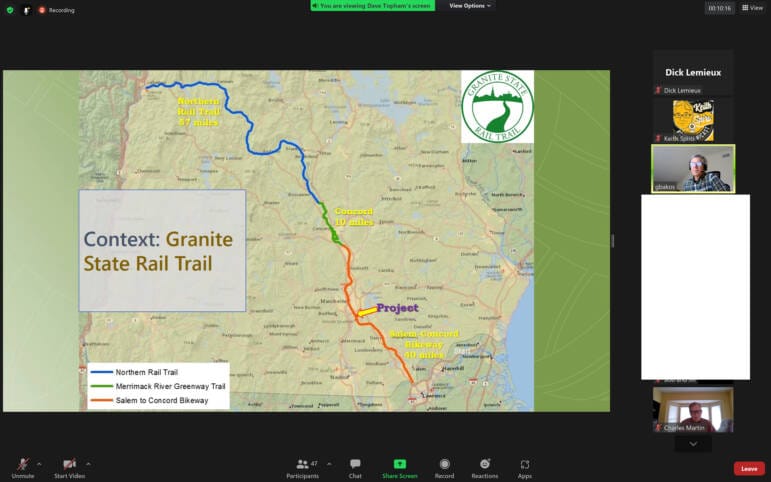Image resolution: width=771 pixels, height=482 pixels.
Task: Click the Granite State Rail Trail logo
Action: click(497, 107)
